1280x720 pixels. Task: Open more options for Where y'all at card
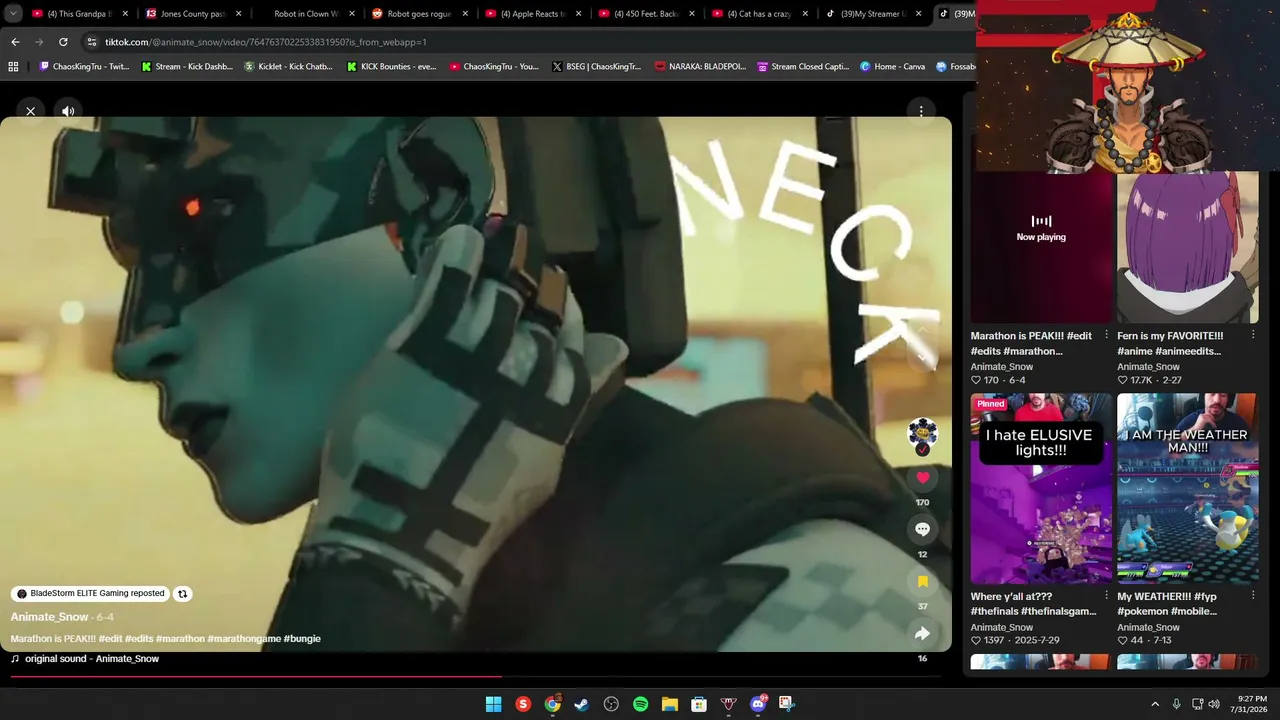pos(1106,596)
